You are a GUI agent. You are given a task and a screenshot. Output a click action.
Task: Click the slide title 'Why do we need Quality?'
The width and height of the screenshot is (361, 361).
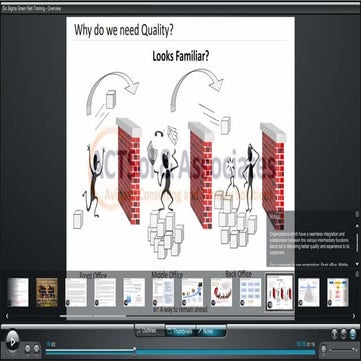[124, 30]
